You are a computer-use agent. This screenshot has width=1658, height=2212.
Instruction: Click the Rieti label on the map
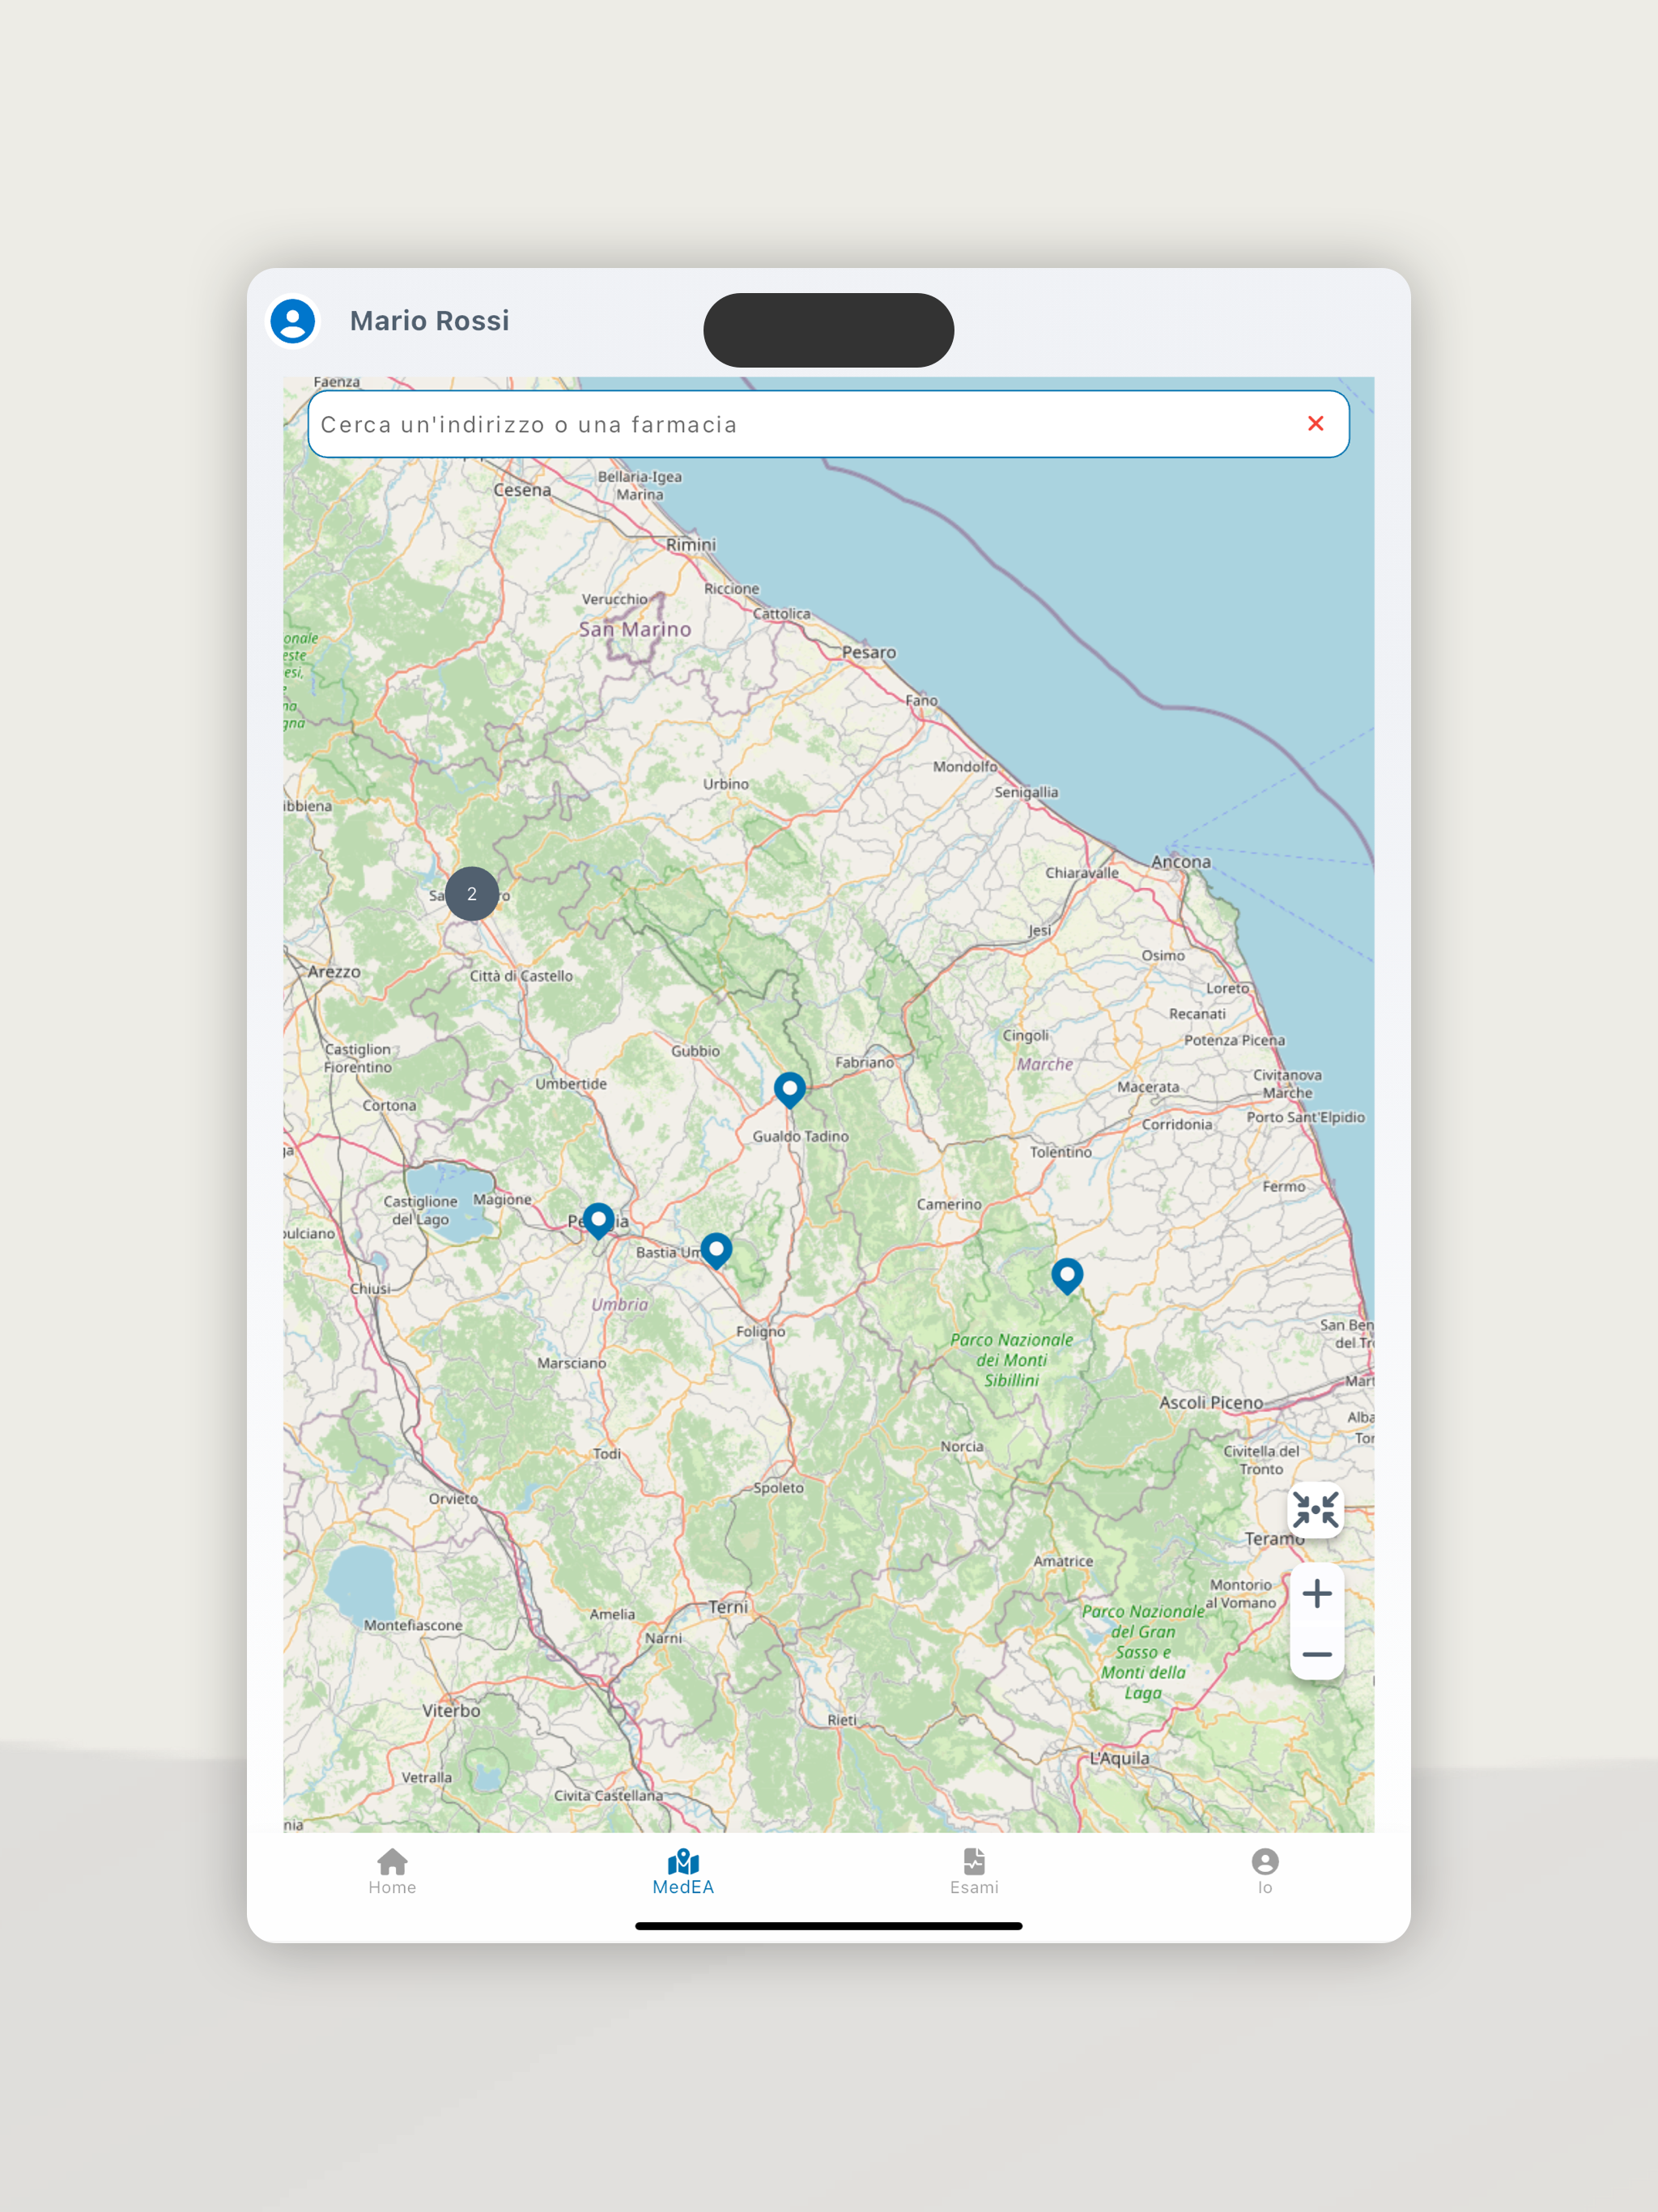point(842,1720)
